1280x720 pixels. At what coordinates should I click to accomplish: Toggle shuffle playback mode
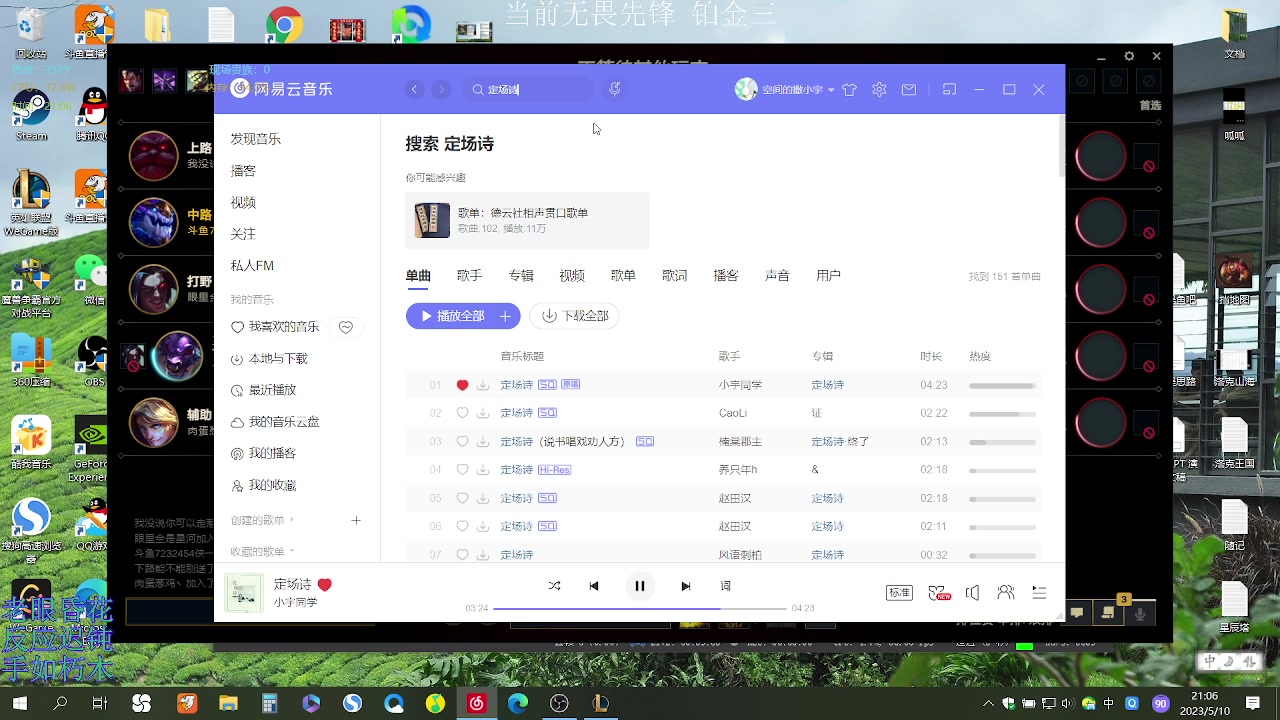[555, 586]
